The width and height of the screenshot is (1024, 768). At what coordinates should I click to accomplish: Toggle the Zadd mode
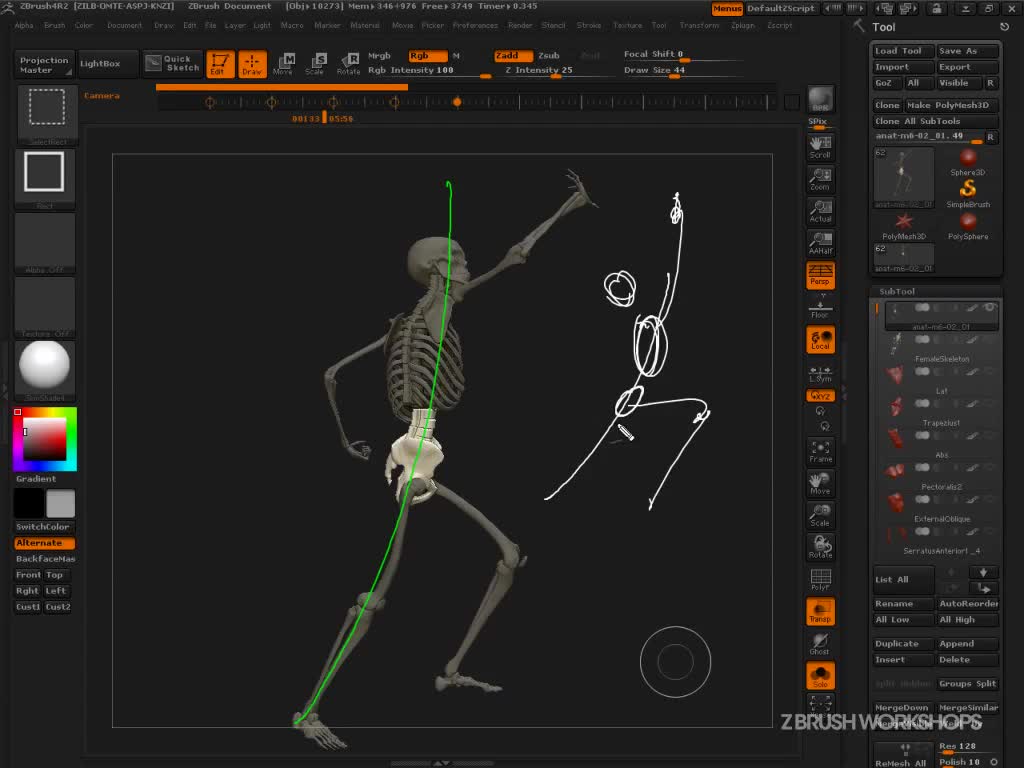click(512, 56)
